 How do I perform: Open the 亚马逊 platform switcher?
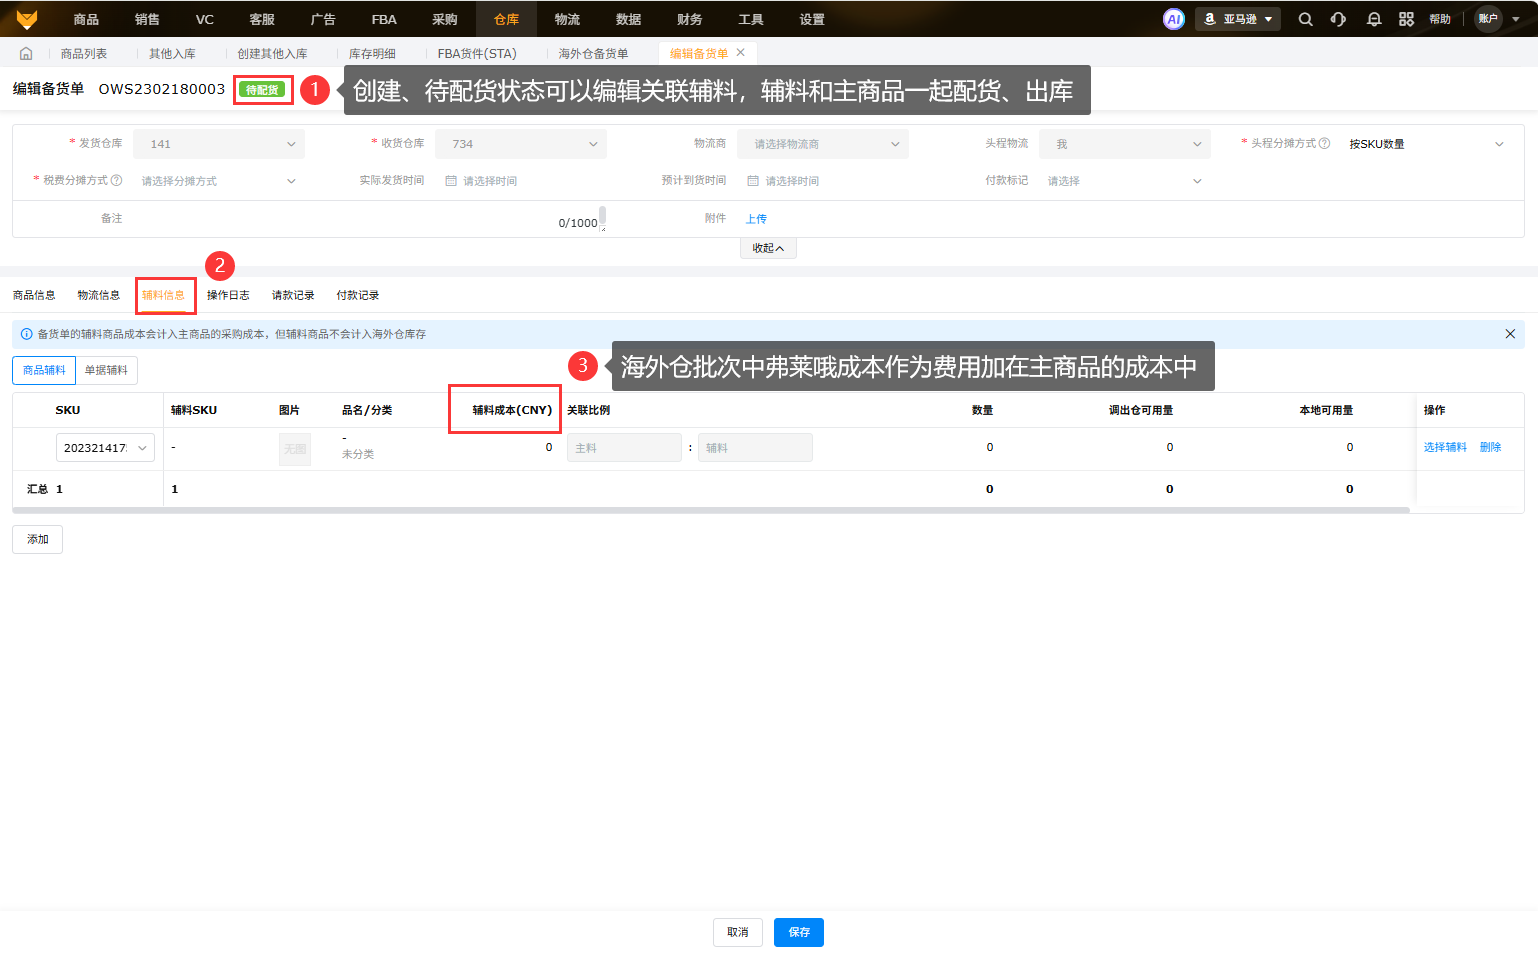tap(1238, 19)
